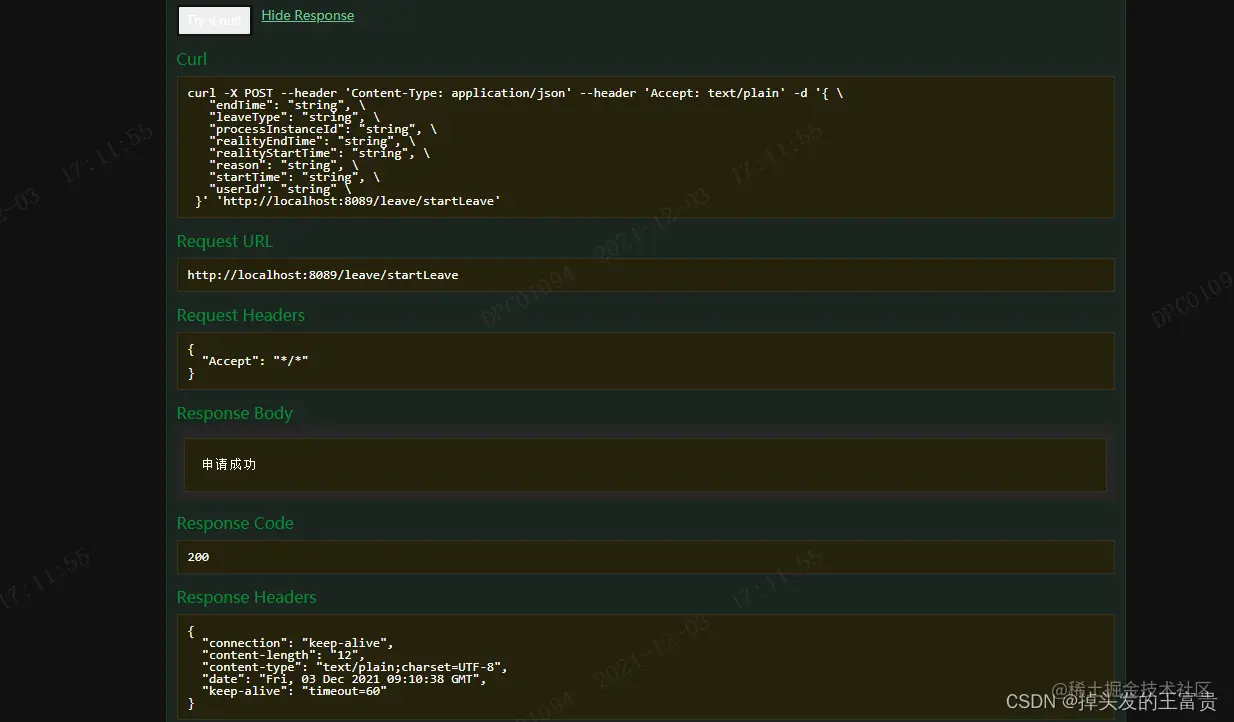Click the 200 response code value

click(198, 557)
